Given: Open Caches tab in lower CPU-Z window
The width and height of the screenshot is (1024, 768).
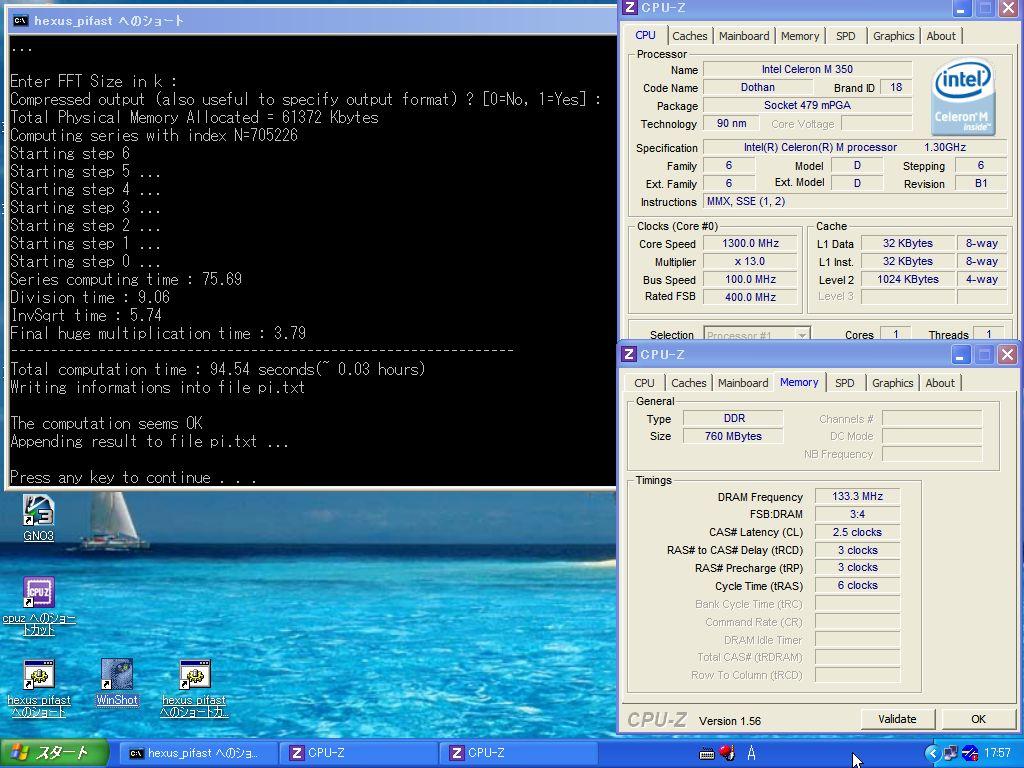Looking at the screenshot, I should pos(688,383).
